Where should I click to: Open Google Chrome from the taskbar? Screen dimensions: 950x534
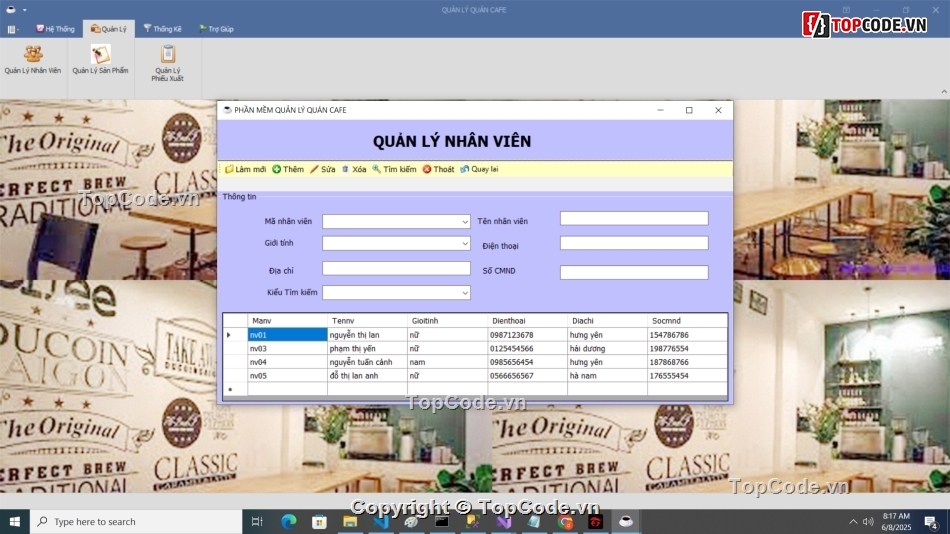tap(565, 521)
